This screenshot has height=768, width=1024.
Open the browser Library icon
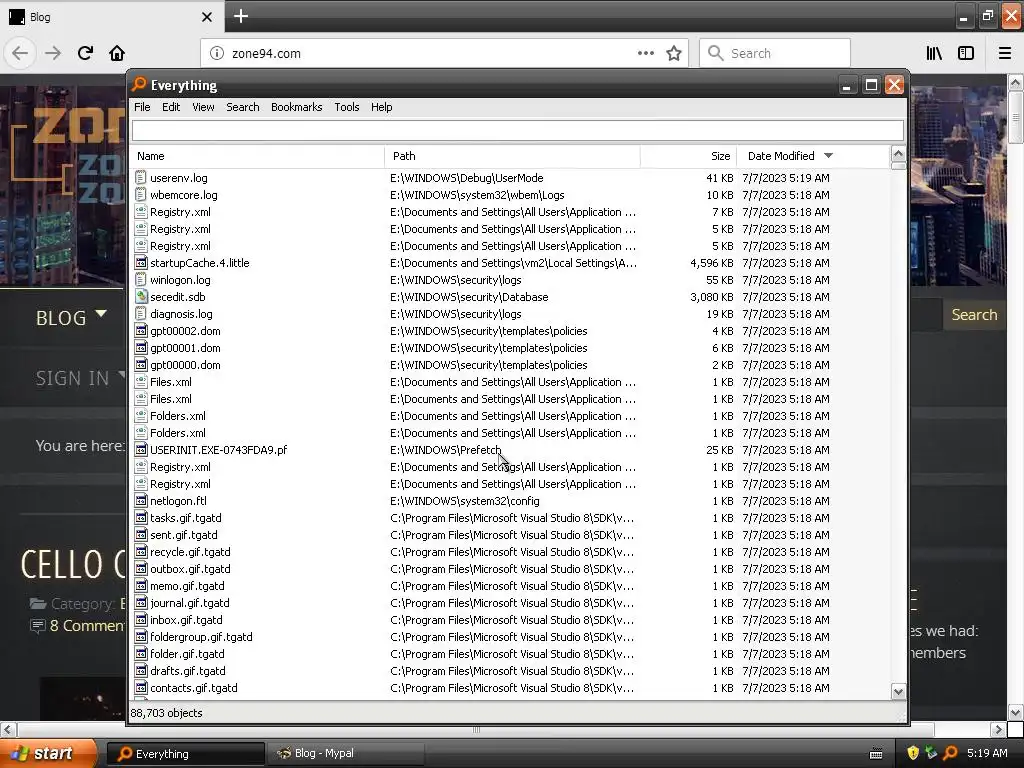(x=935, y=53)
